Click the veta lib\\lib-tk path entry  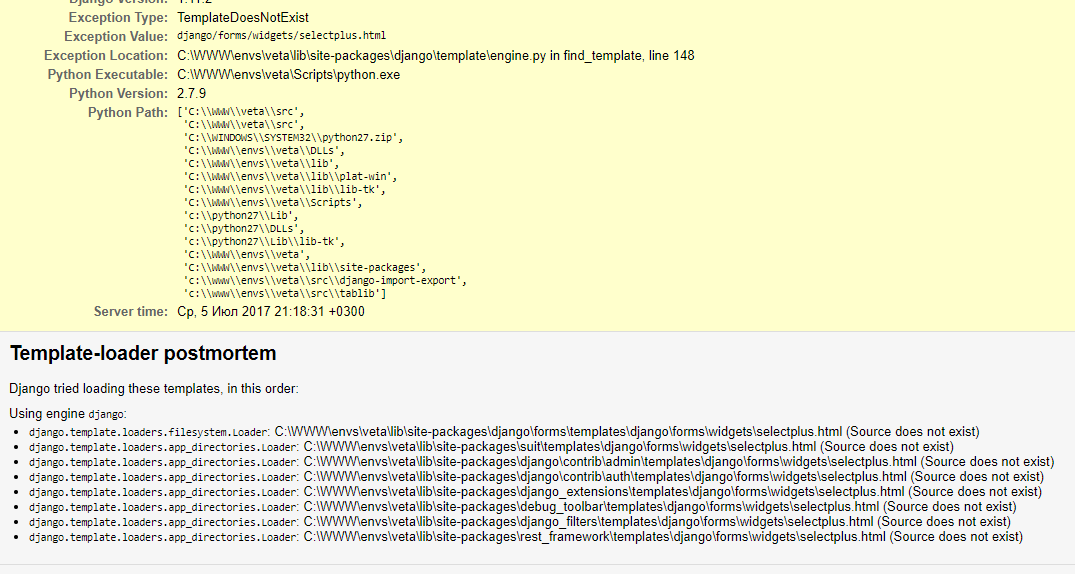click(285, 189)
